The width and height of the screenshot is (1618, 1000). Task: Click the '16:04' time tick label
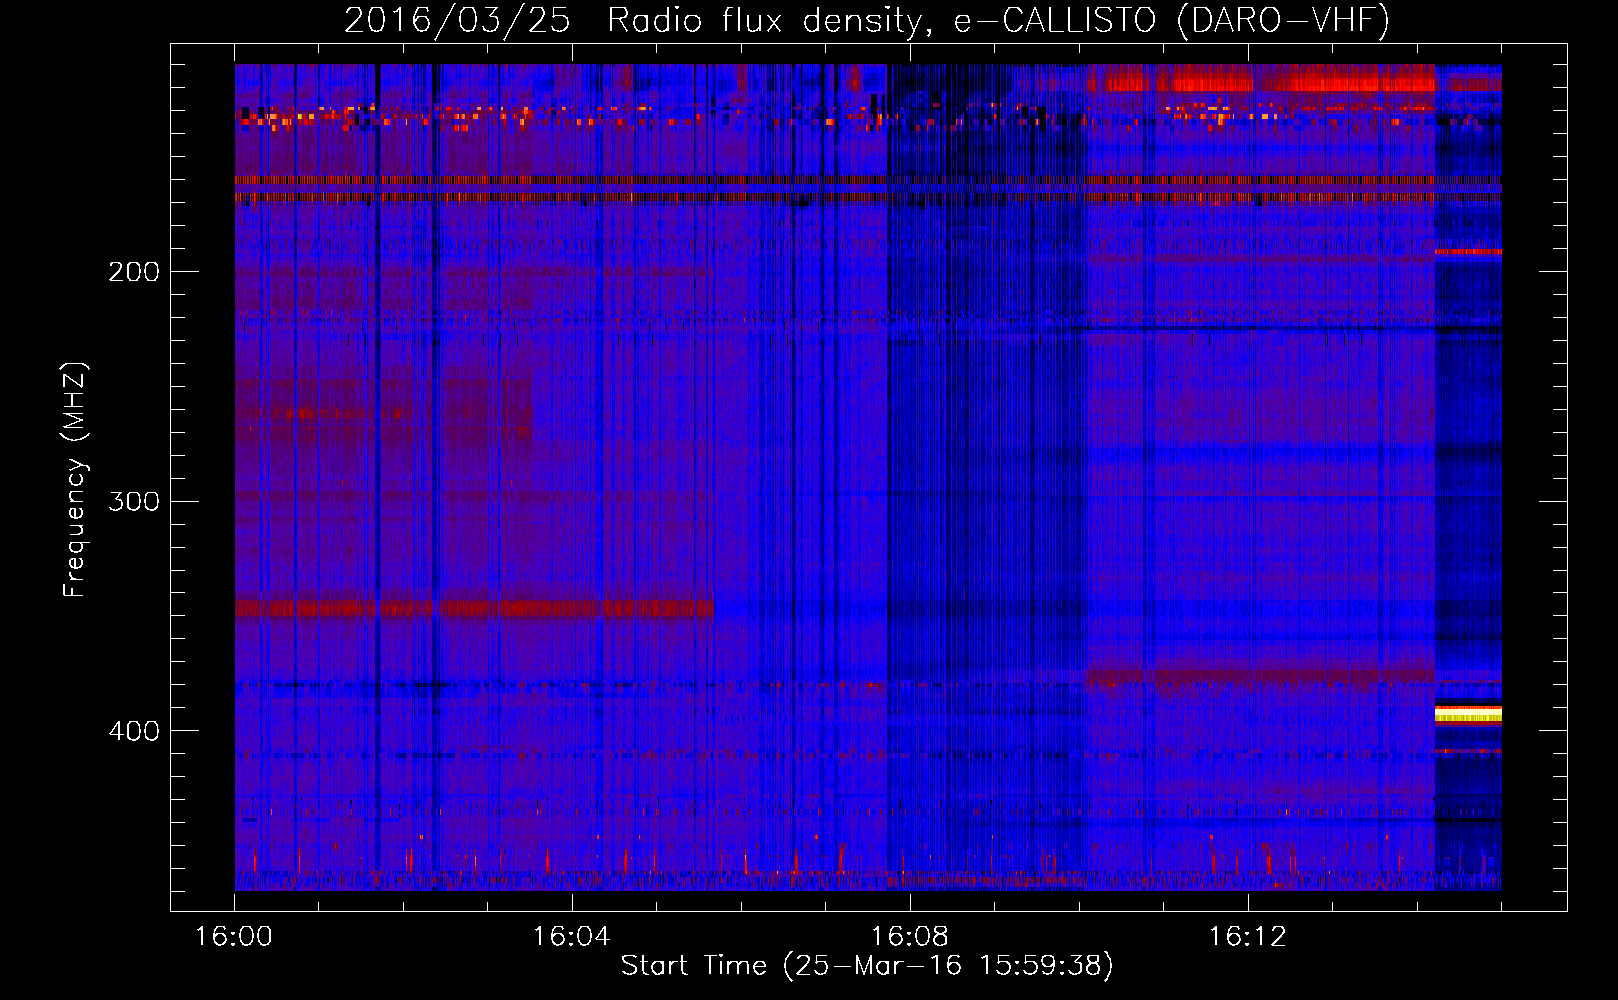click(x=572, y=937)
